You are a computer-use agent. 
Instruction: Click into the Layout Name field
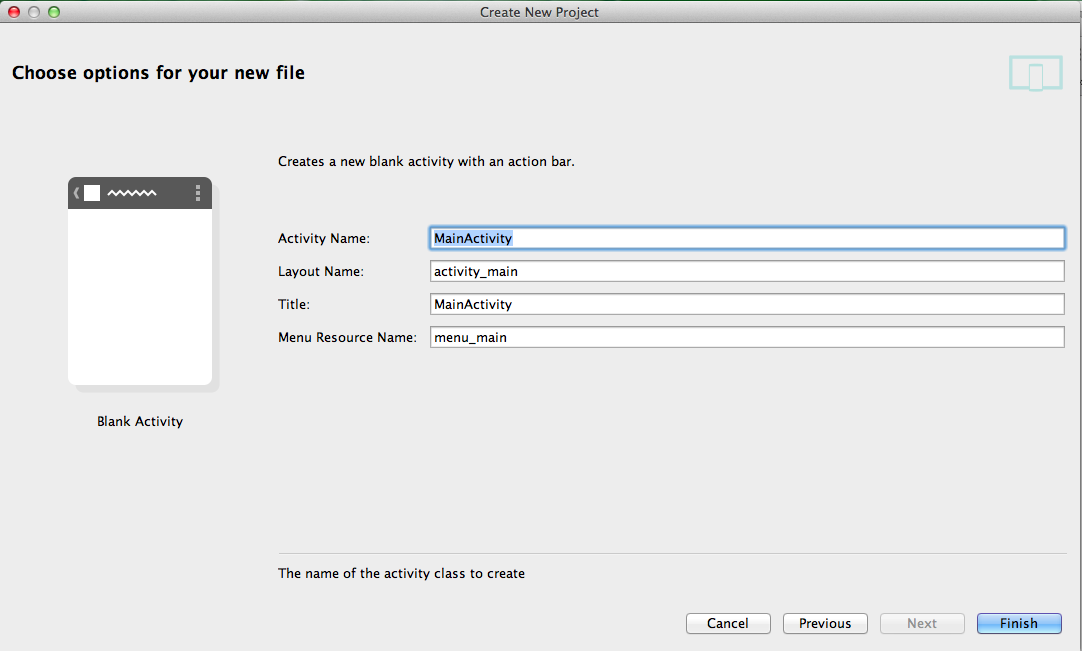click(x=746, y=271)
